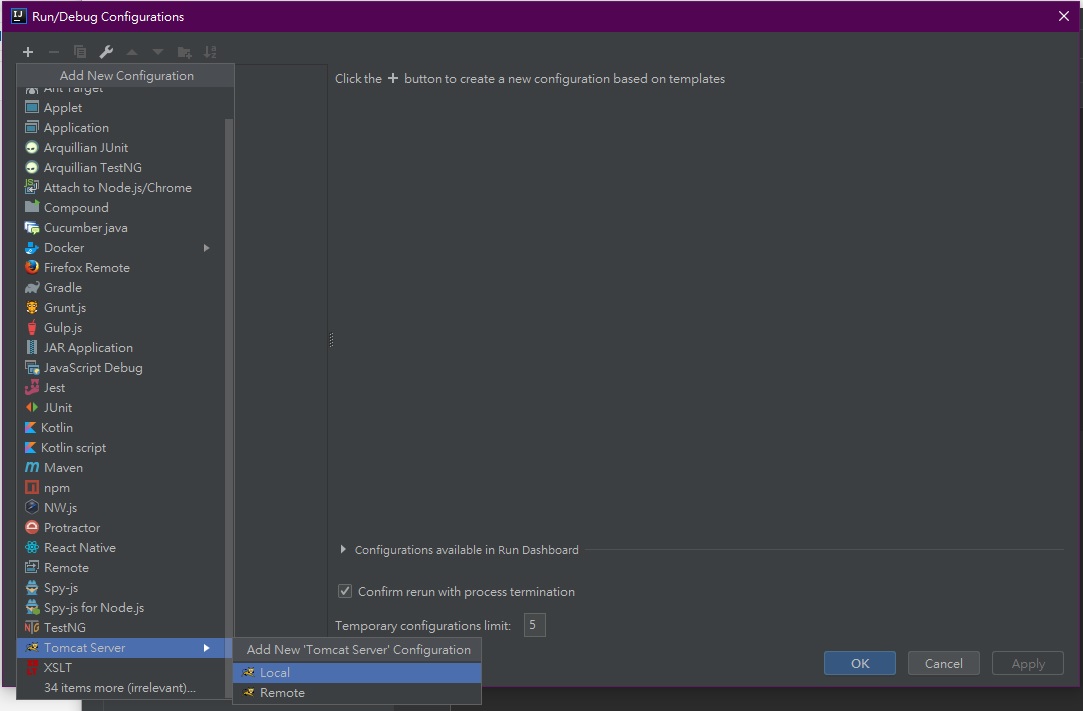The image size is (1083, 711).
Task: Choose the Gulp.js cup icon
Action: [32, 327]
